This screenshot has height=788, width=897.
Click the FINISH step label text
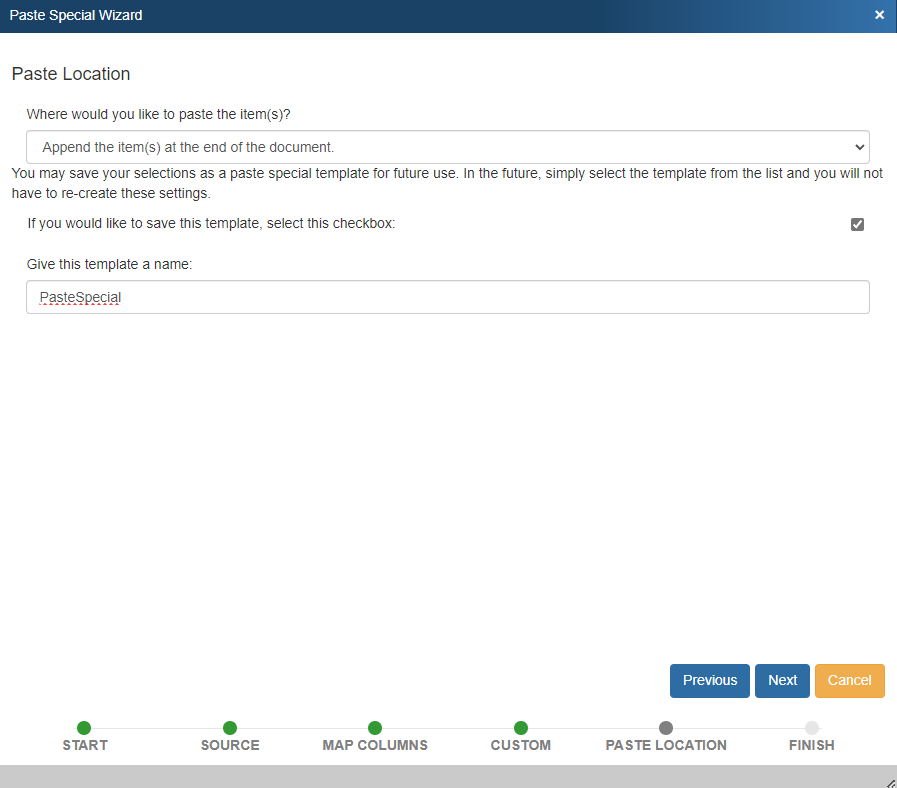click(811, 745)
